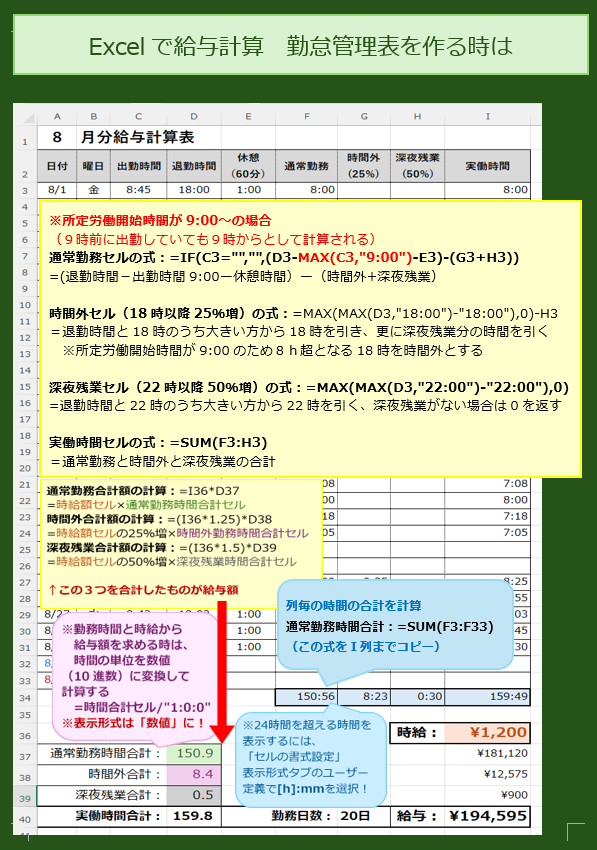
Task: Click the hourly wage cell ¥1,200
Action: (487, 733)
